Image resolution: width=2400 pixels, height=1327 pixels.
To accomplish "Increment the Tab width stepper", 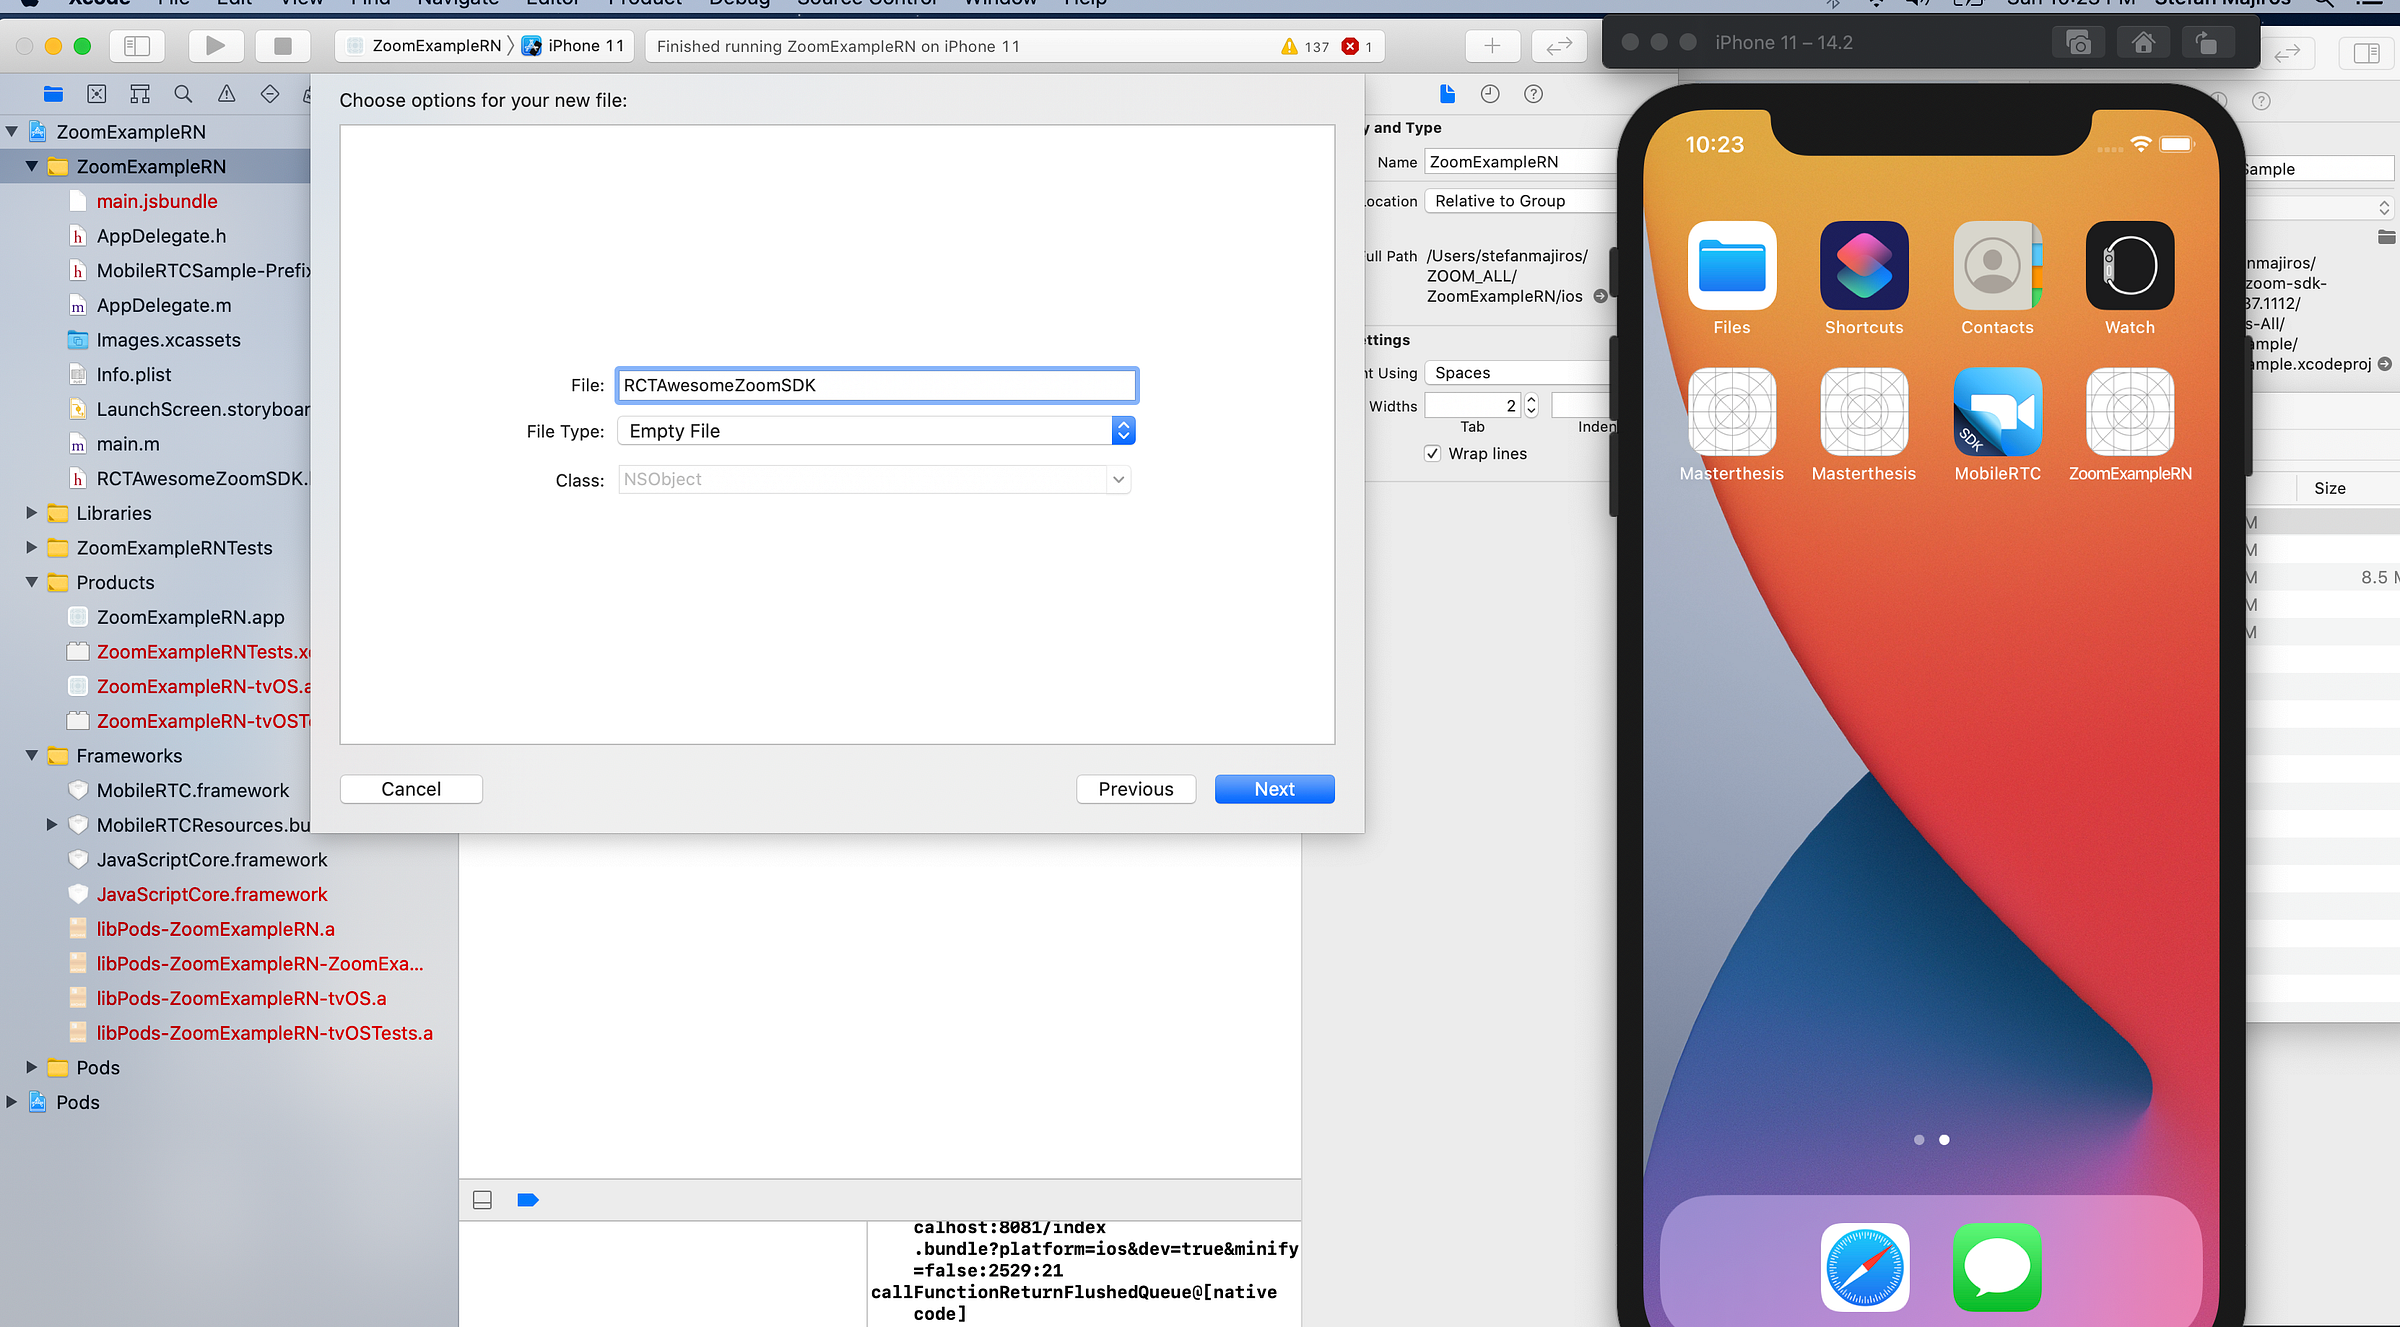I will (x=1531, y=400).
